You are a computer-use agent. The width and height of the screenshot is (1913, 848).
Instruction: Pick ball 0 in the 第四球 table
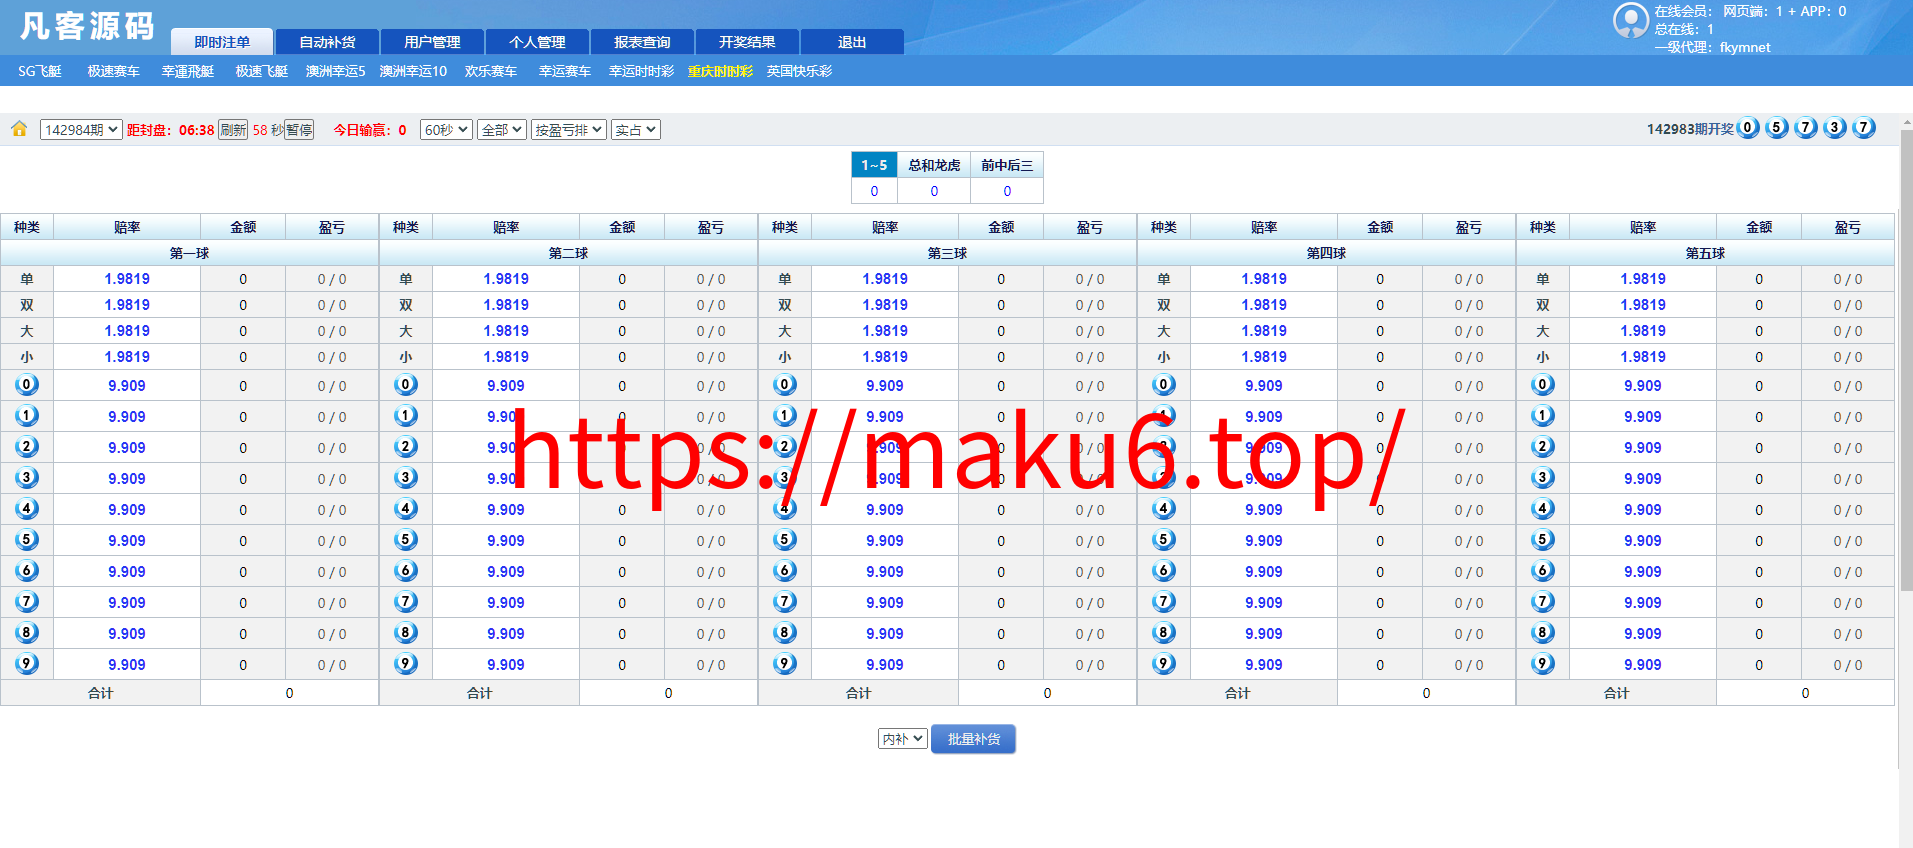[x=1164, y=385]
